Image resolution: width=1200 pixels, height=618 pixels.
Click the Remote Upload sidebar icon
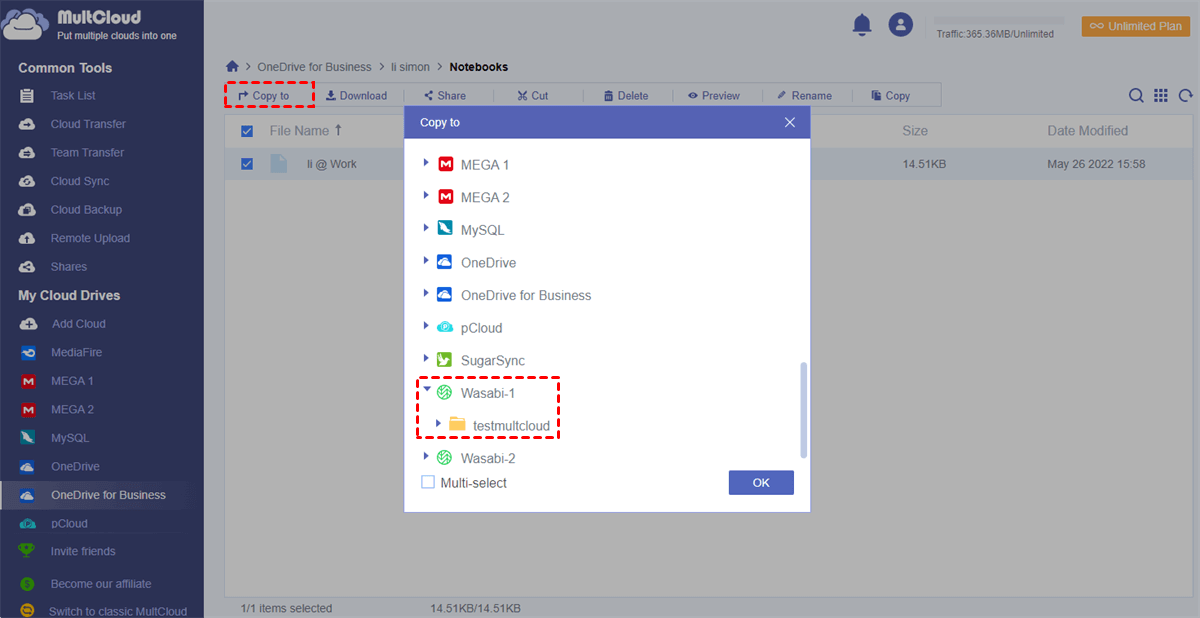tap(29, 238)
